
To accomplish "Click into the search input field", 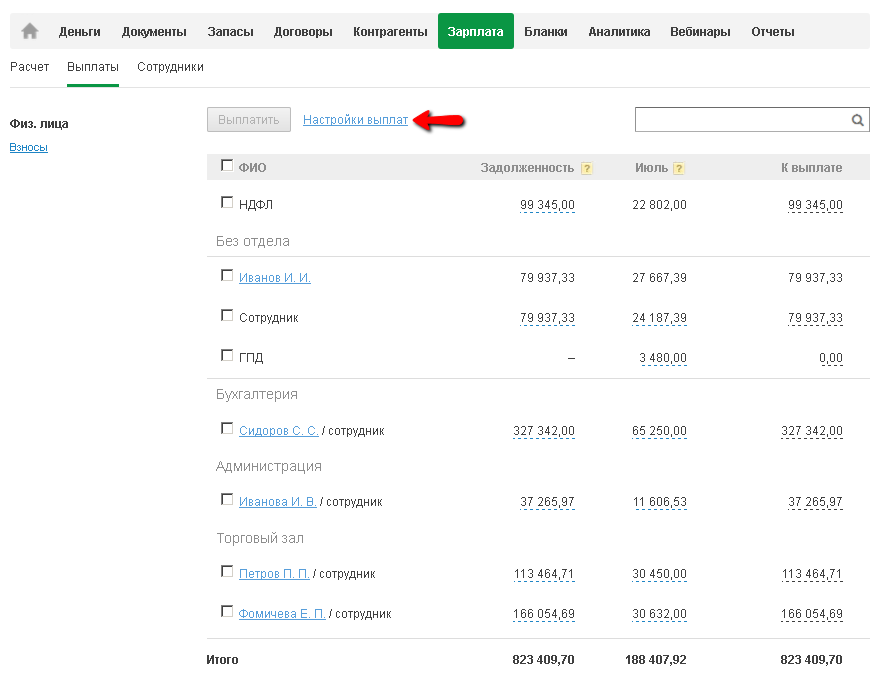I will coord(742,120).
